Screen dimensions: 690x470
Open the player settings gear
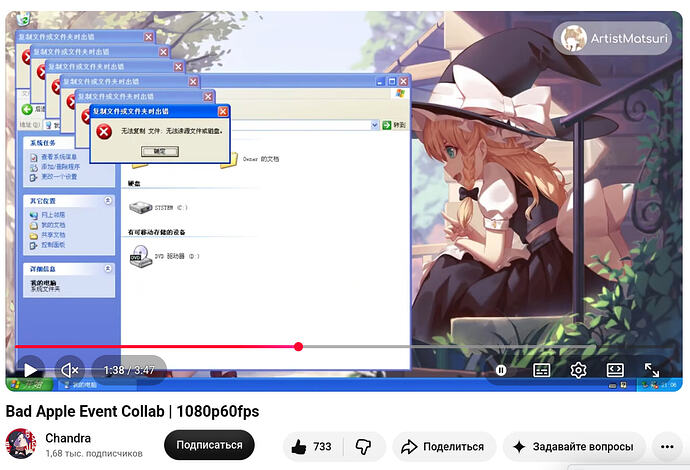578,371
